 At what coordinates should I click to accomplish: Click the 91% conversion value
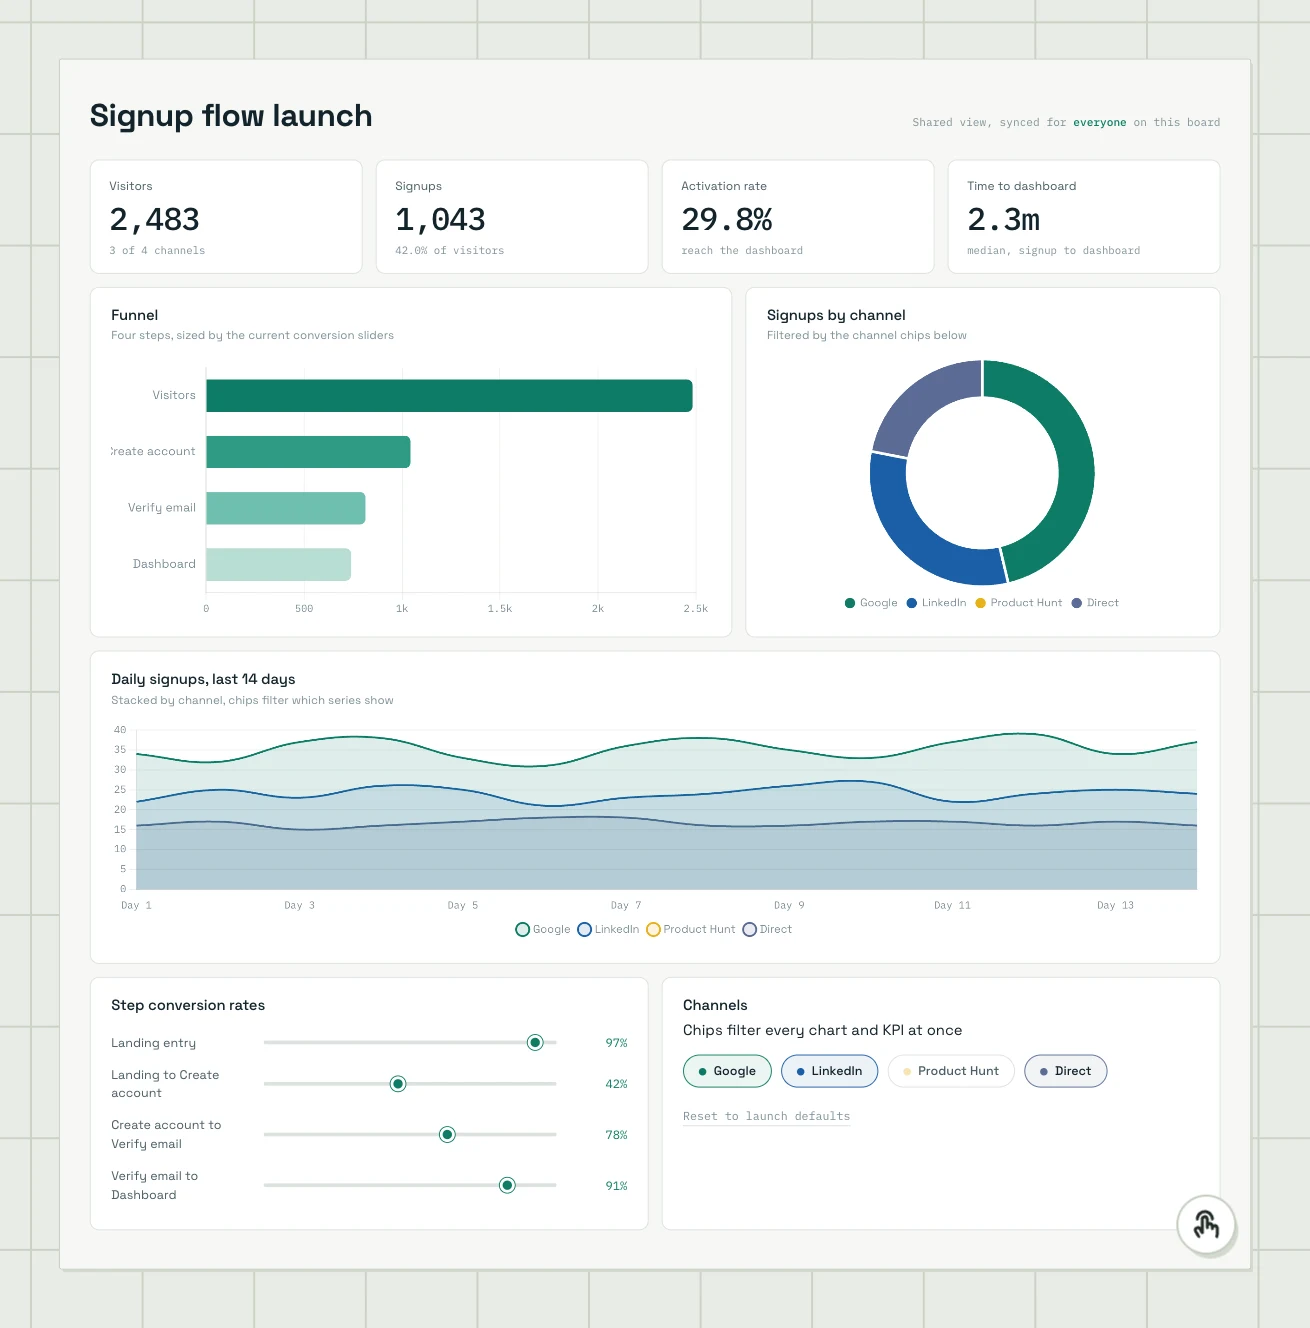616,1186
